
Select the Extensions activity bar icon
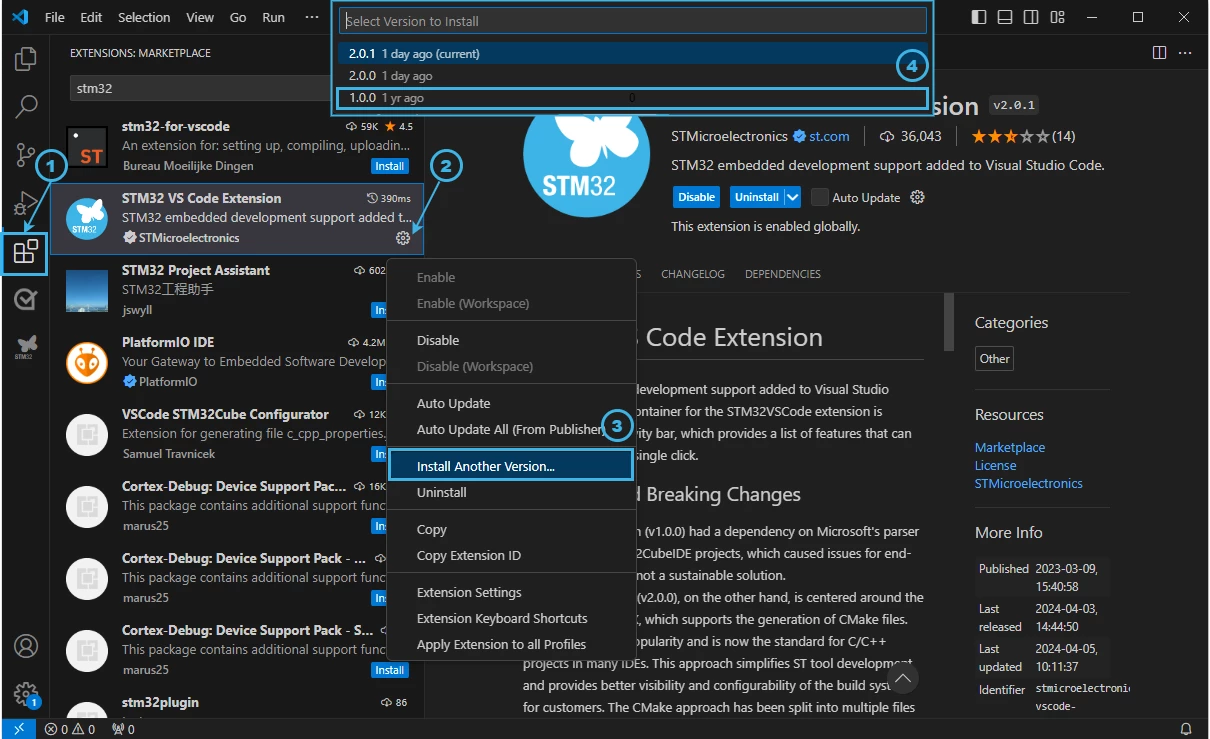[26, 251]
